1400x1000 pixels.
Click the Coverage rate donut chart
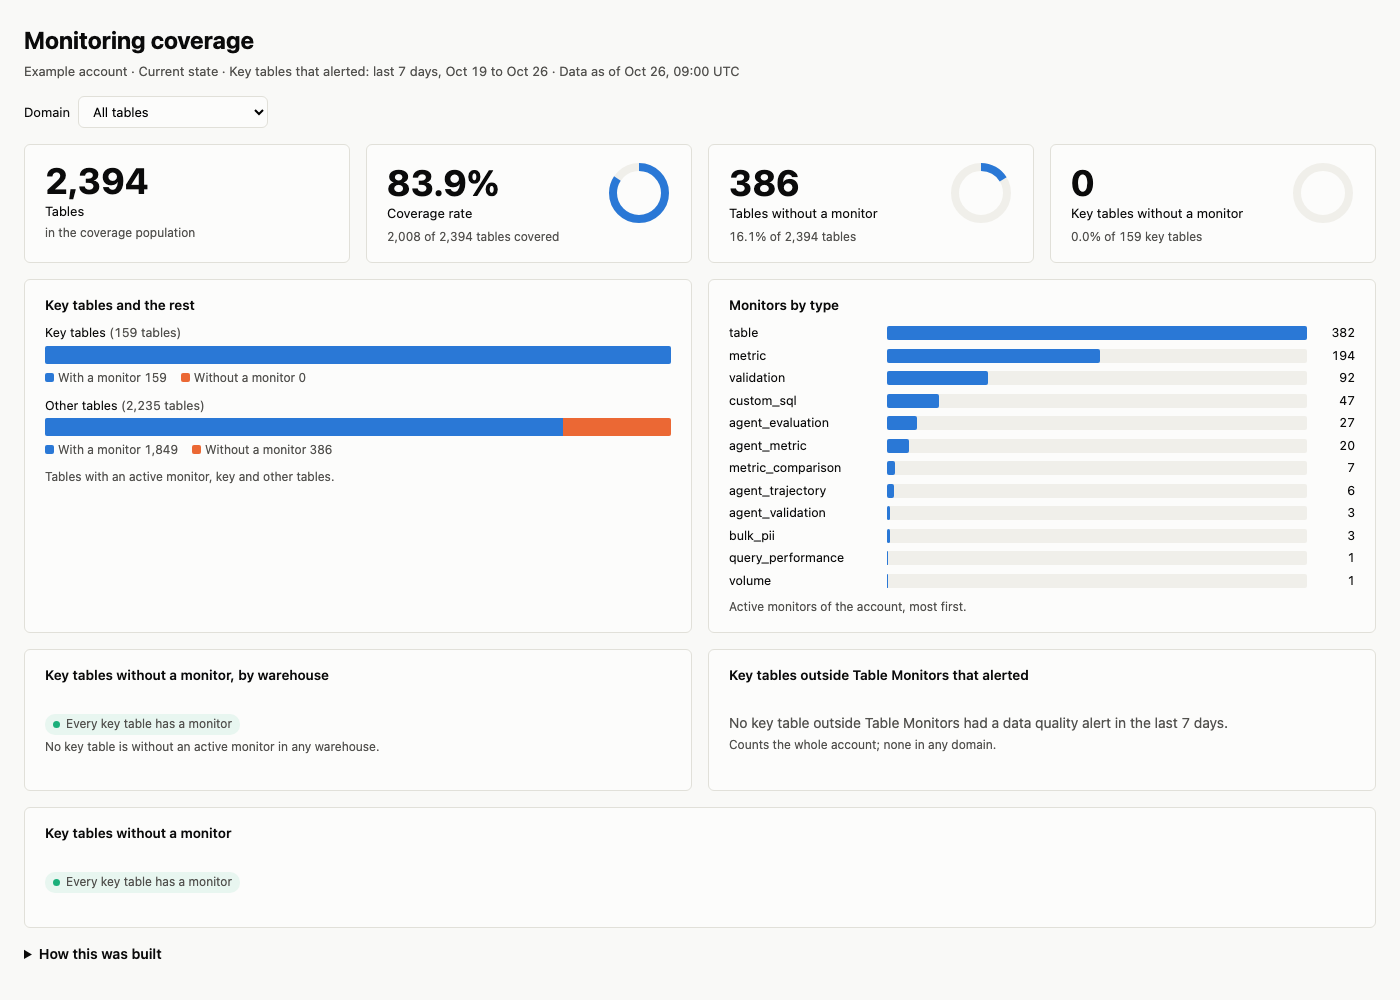(639, 193)
